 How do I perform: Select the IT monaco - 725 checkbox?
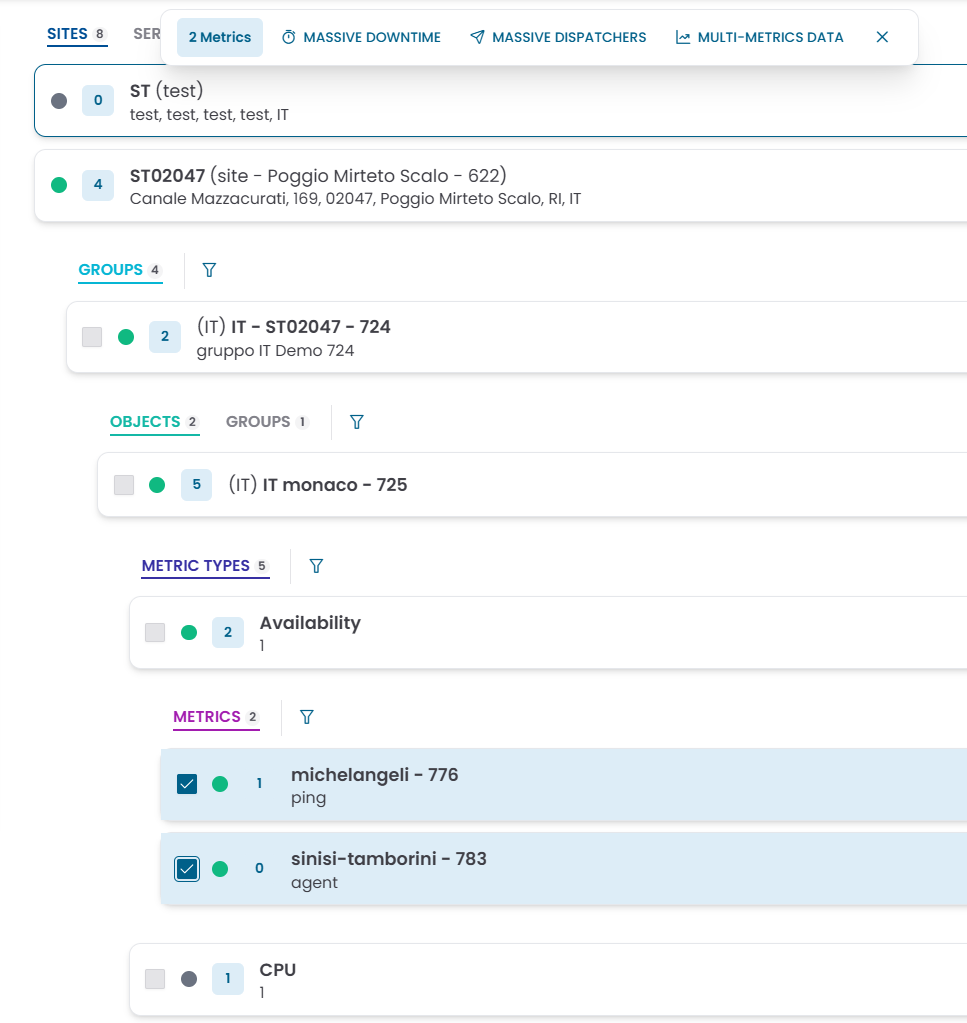124,485
